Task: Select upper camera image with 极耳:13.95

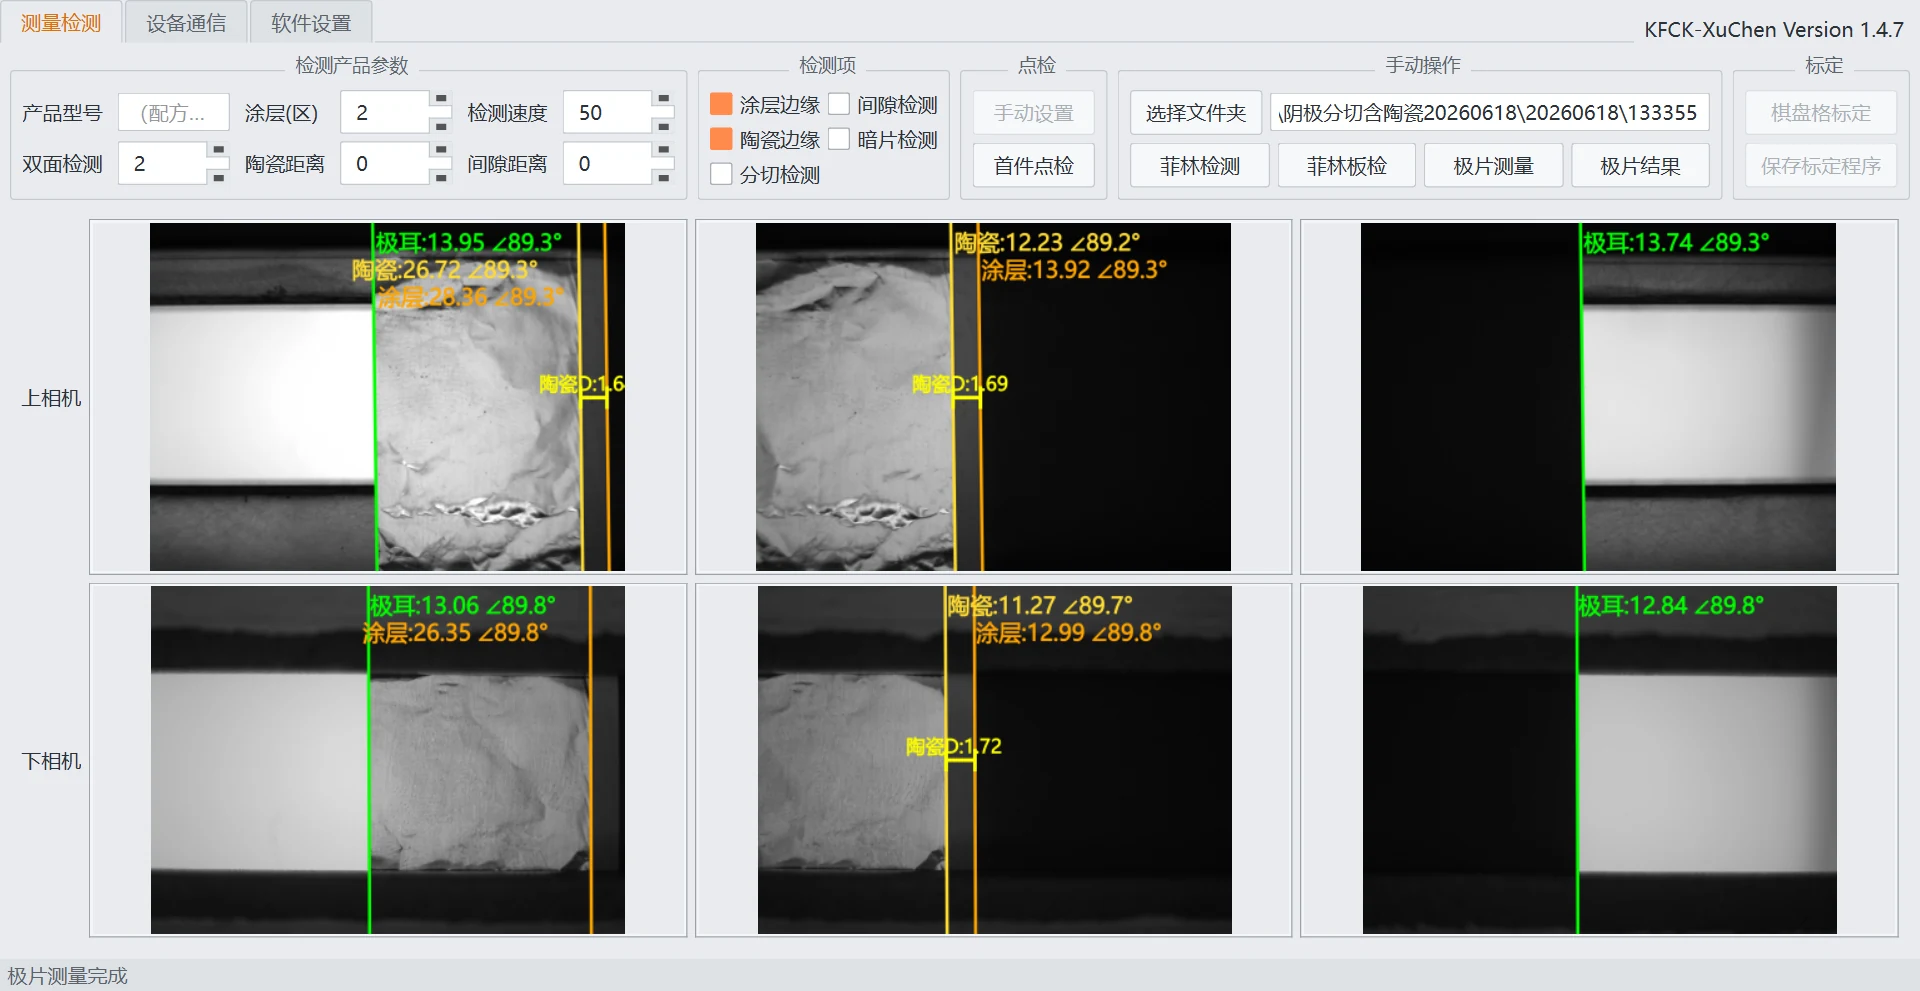Action: point(388,397)
